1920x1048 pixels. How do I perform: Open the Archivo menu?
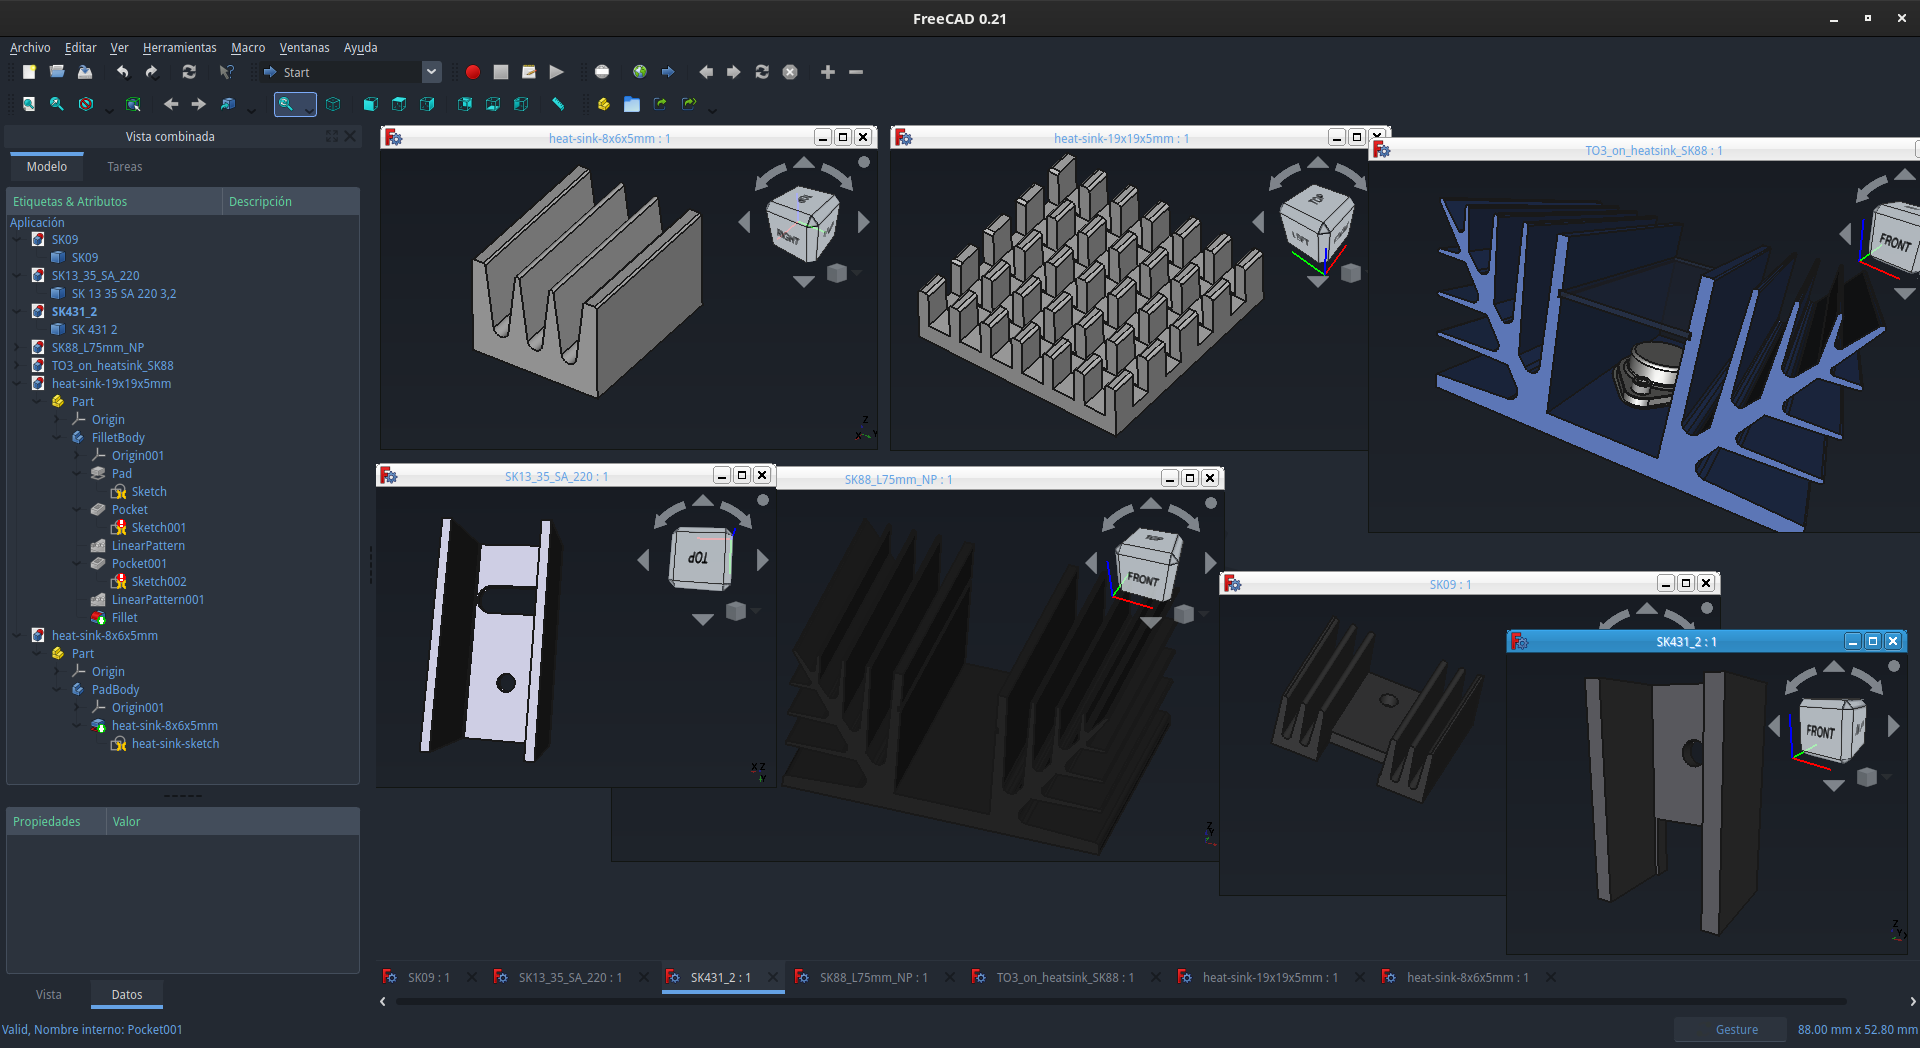pos(30,48)
